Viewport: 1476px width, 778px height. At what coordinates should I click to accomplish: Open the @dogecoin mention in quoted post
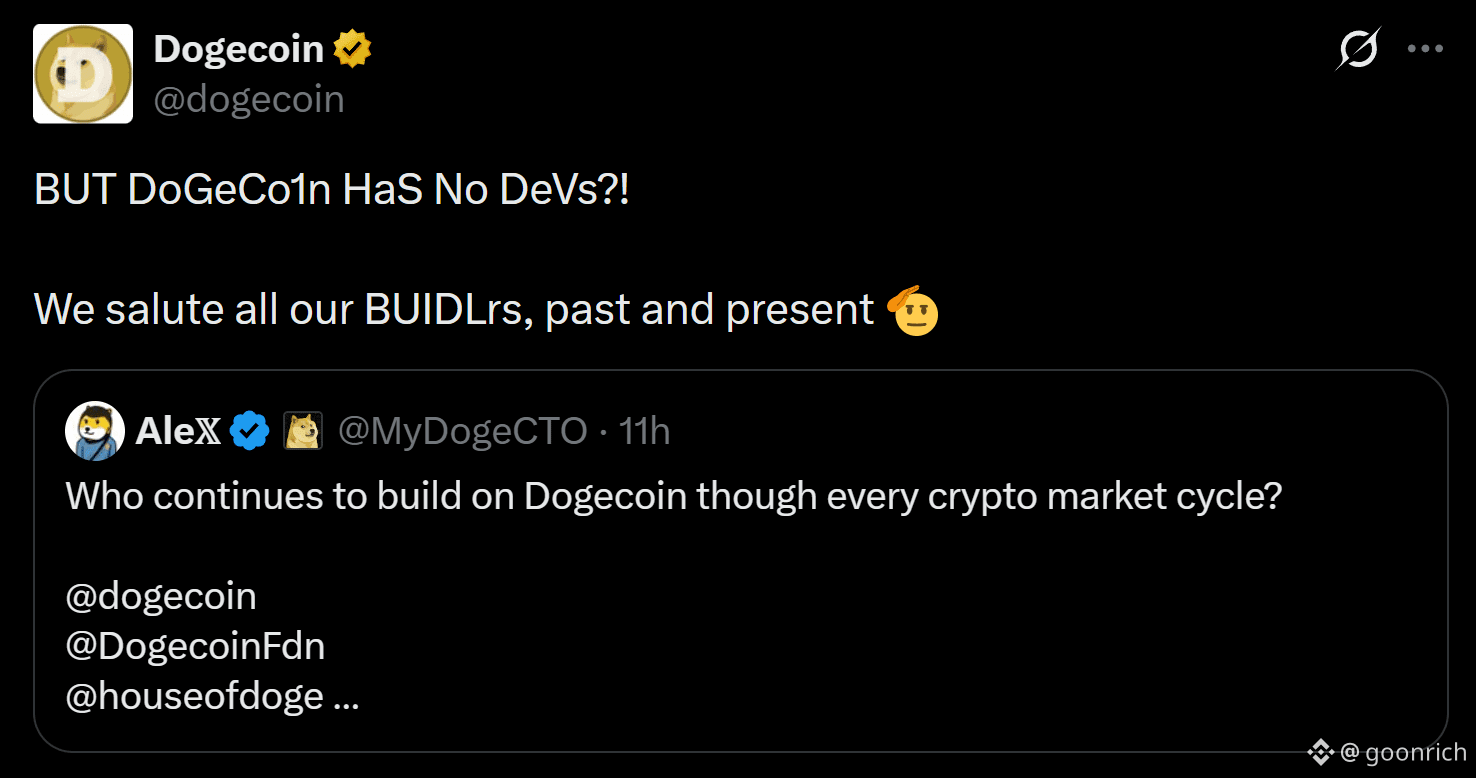(x=161, y=596)
